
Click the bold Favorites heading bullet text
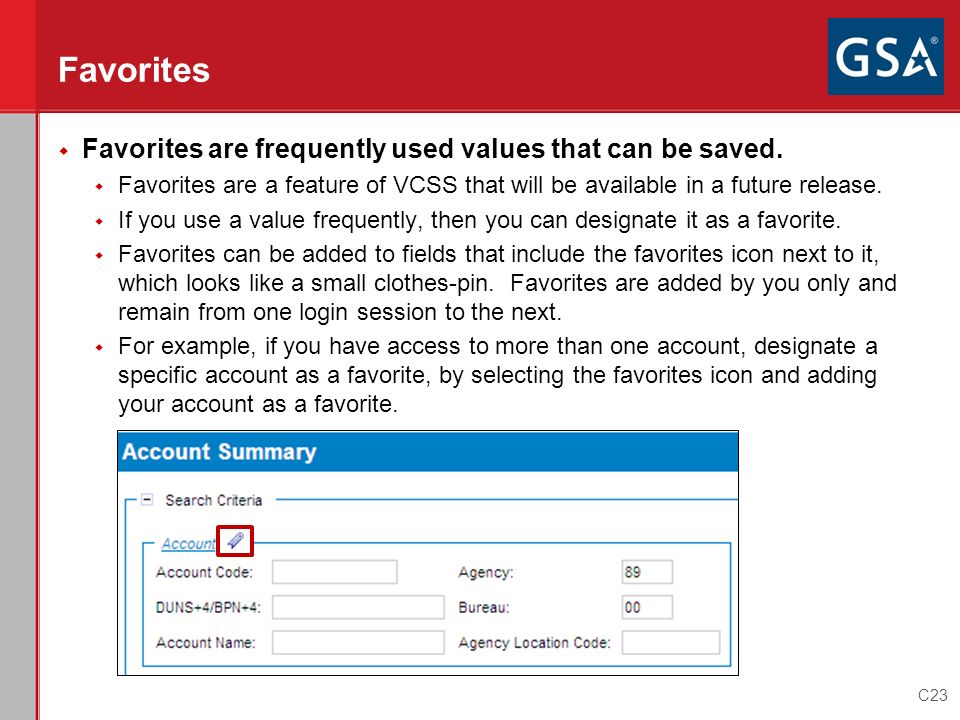(x=432, y=149)
